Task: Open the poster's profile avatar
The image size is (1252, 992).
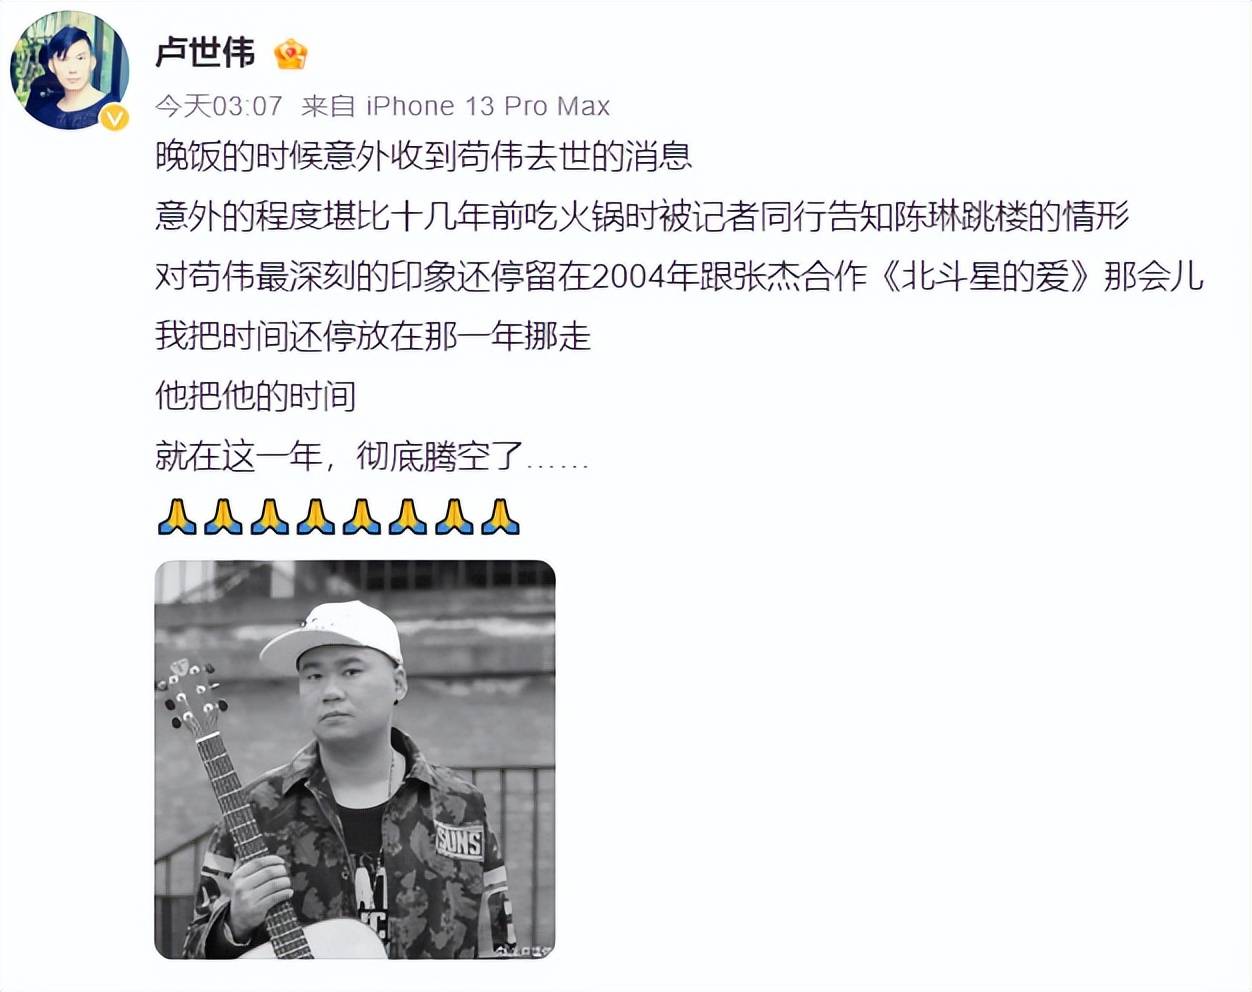Action: 69,70
